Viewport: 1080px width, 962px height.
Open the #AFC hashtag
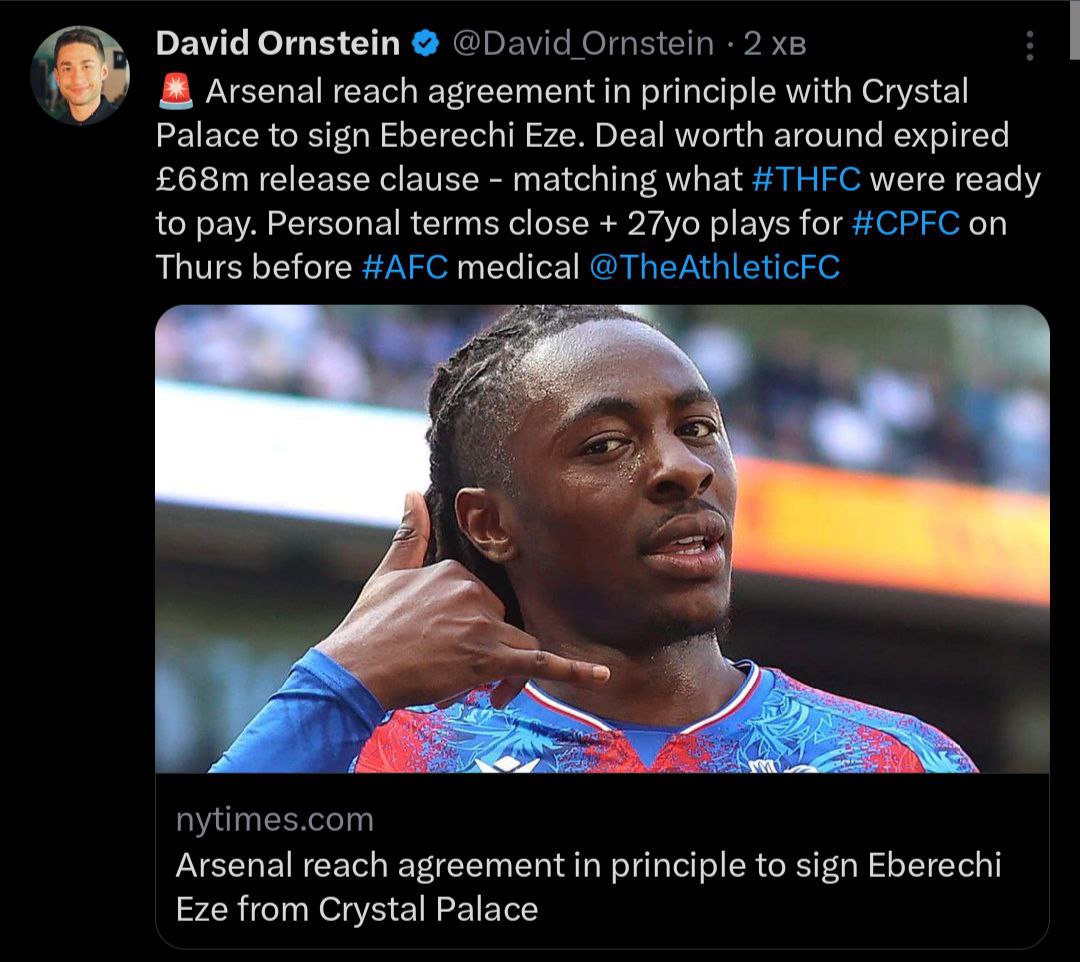(x=404, y=268)
